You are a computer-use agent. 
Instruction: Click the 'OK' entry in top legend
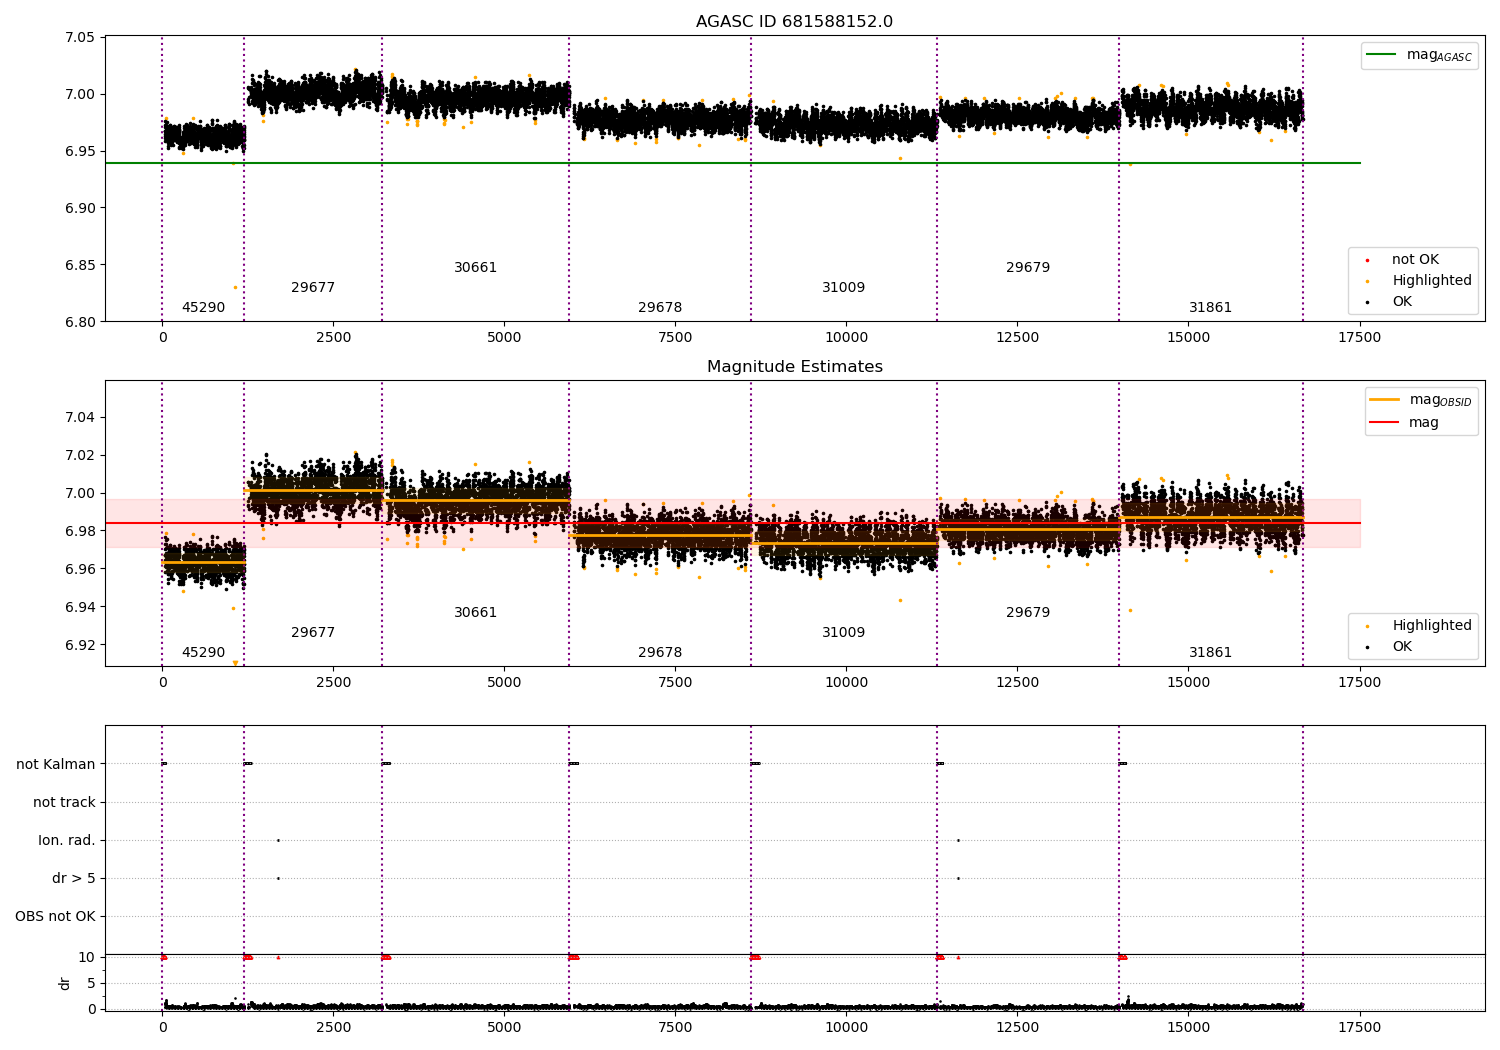tap(1403, 302)
